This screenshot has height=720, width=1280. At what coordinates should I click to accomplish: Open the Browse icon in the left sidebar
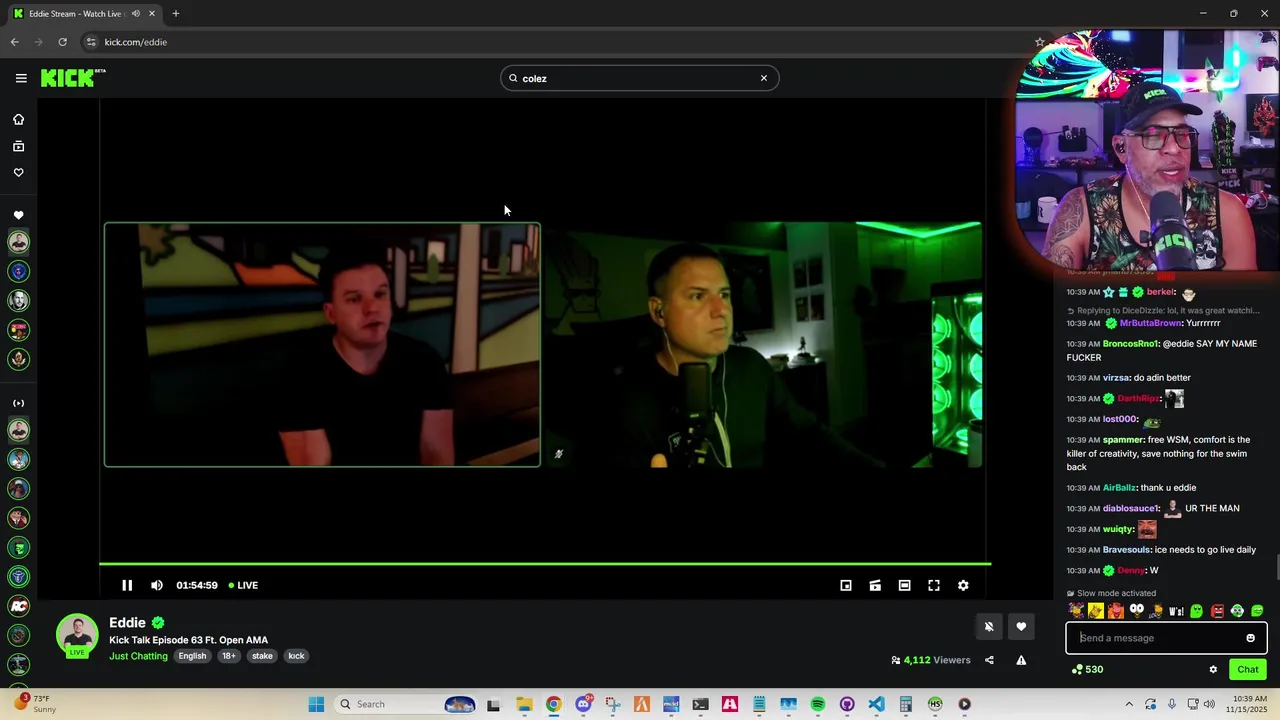pyautogui.click(x=18, y=146)
